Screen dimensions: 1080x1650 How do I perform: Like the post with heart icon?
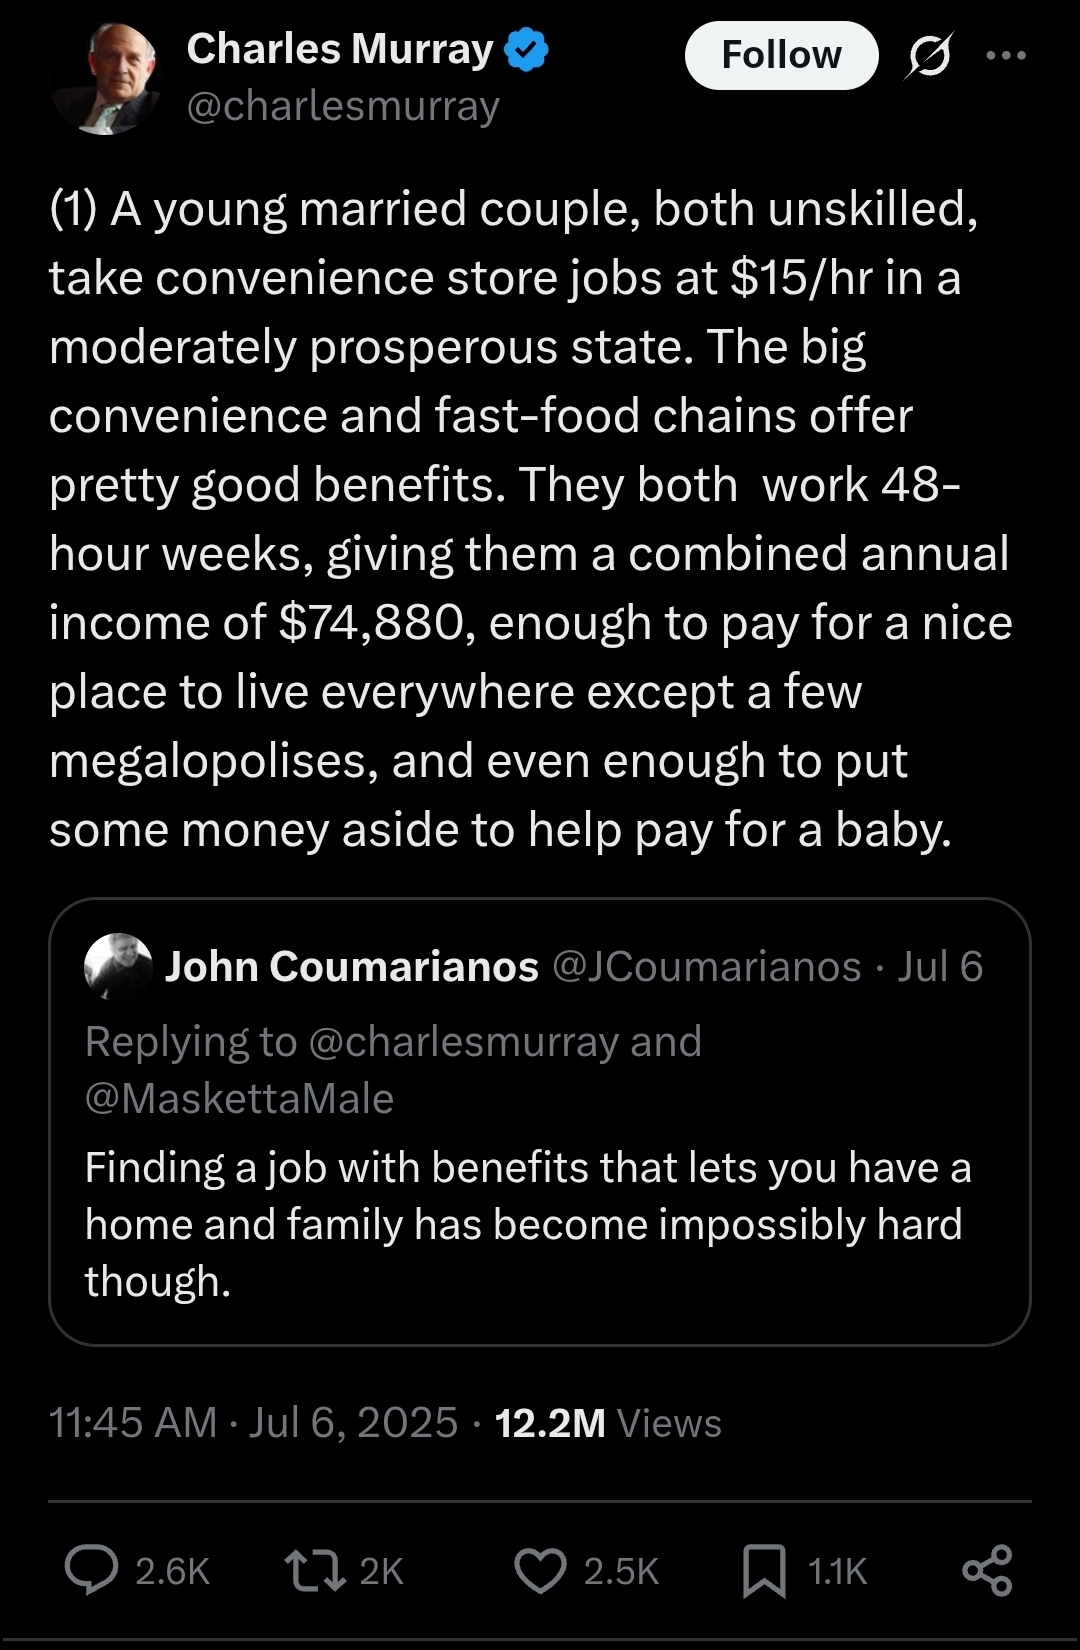click(x=540, y=1570)
